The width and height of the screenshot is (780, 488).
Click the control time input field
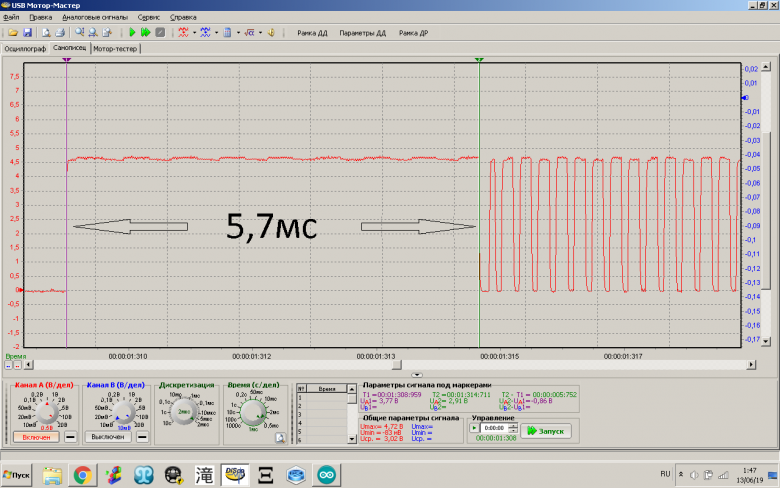point(492,430)
